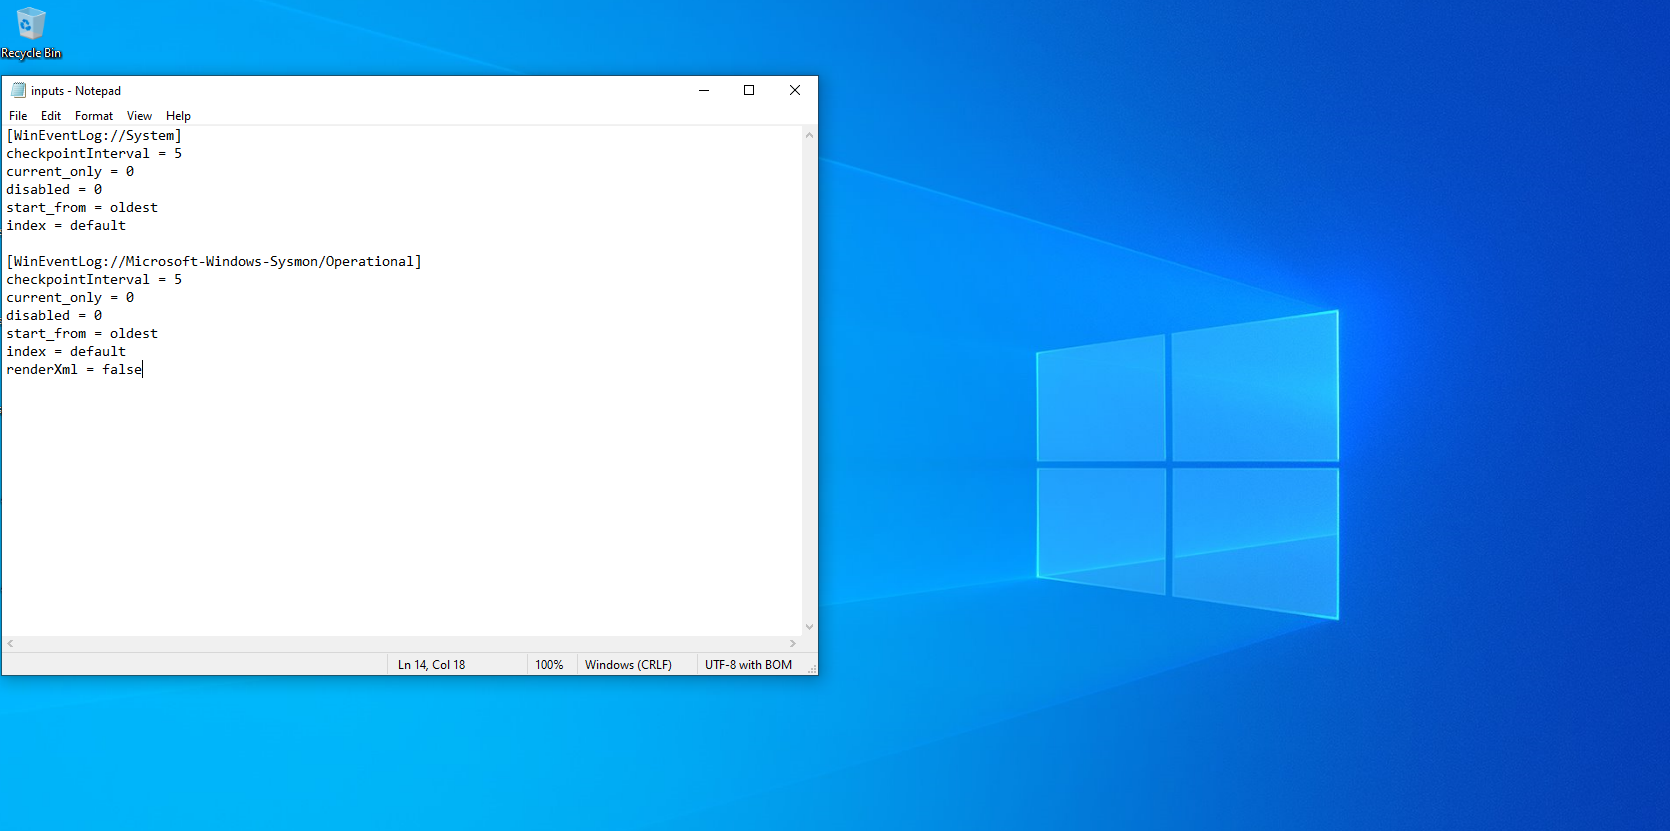
Task: Open the Recycle Bin desktop icon
Action: (x=31, y=32)
